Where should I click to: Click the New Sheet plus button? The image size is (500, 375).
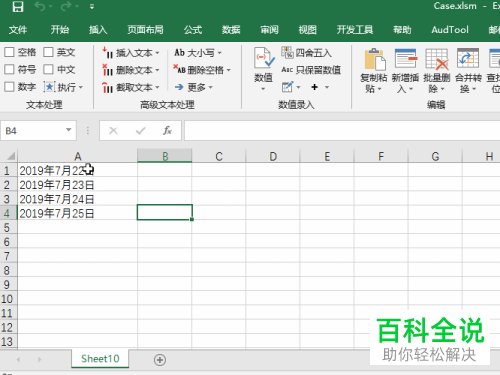point(160,360)
